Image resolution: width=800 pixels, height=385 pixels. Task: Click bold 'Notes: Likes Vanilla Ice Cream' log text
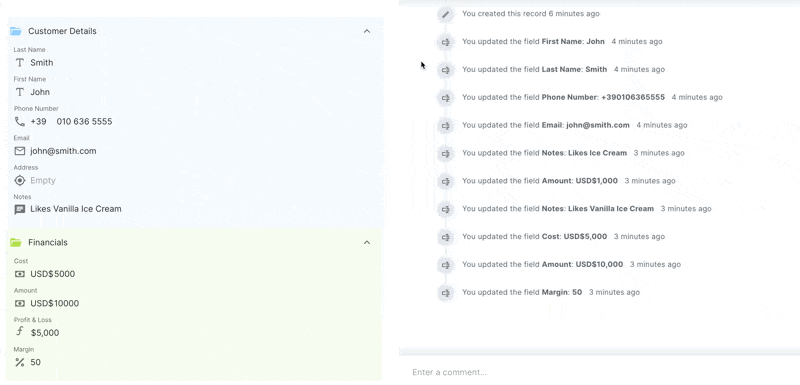(x=597, y=209)
